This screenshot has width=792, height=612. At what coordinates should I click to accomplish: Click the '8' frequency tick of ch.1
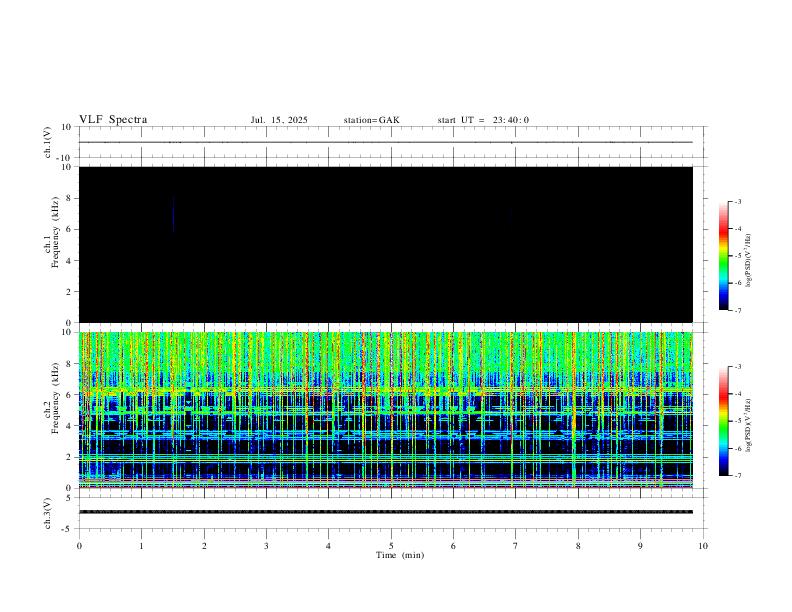click(69, 198)
